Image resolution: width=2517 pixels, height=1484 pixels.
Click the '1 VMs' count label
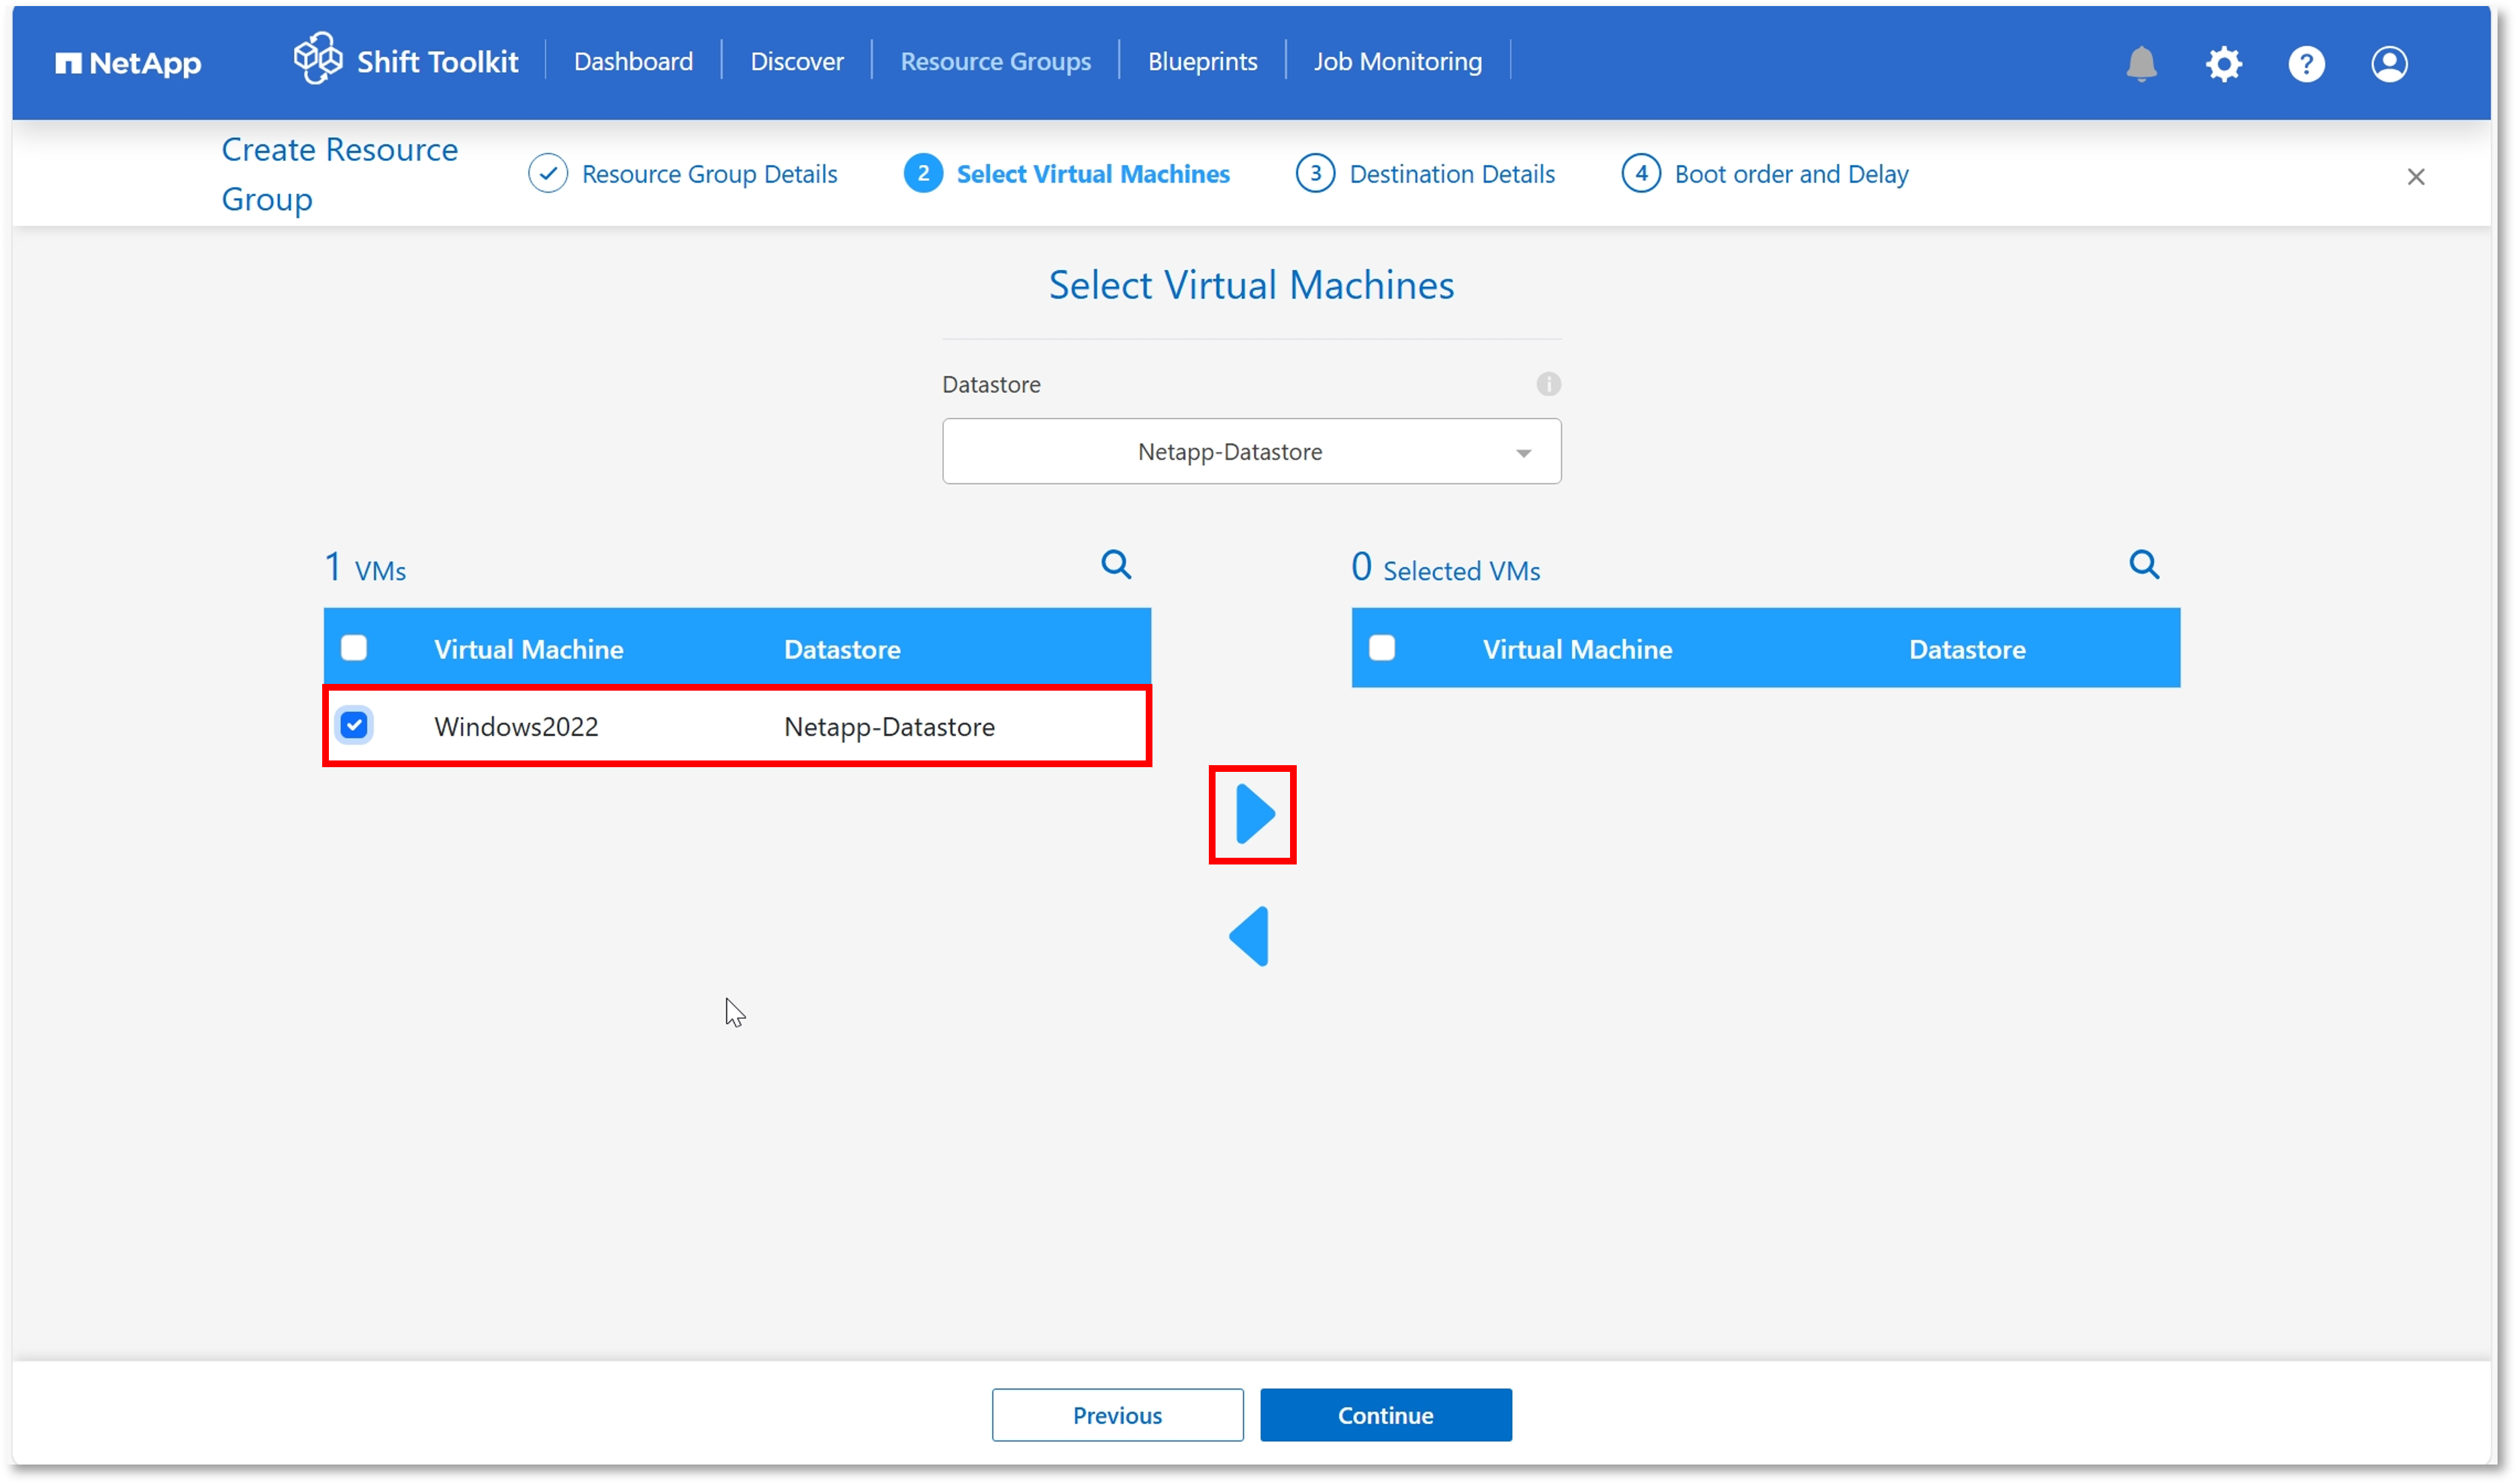[365, 568]
